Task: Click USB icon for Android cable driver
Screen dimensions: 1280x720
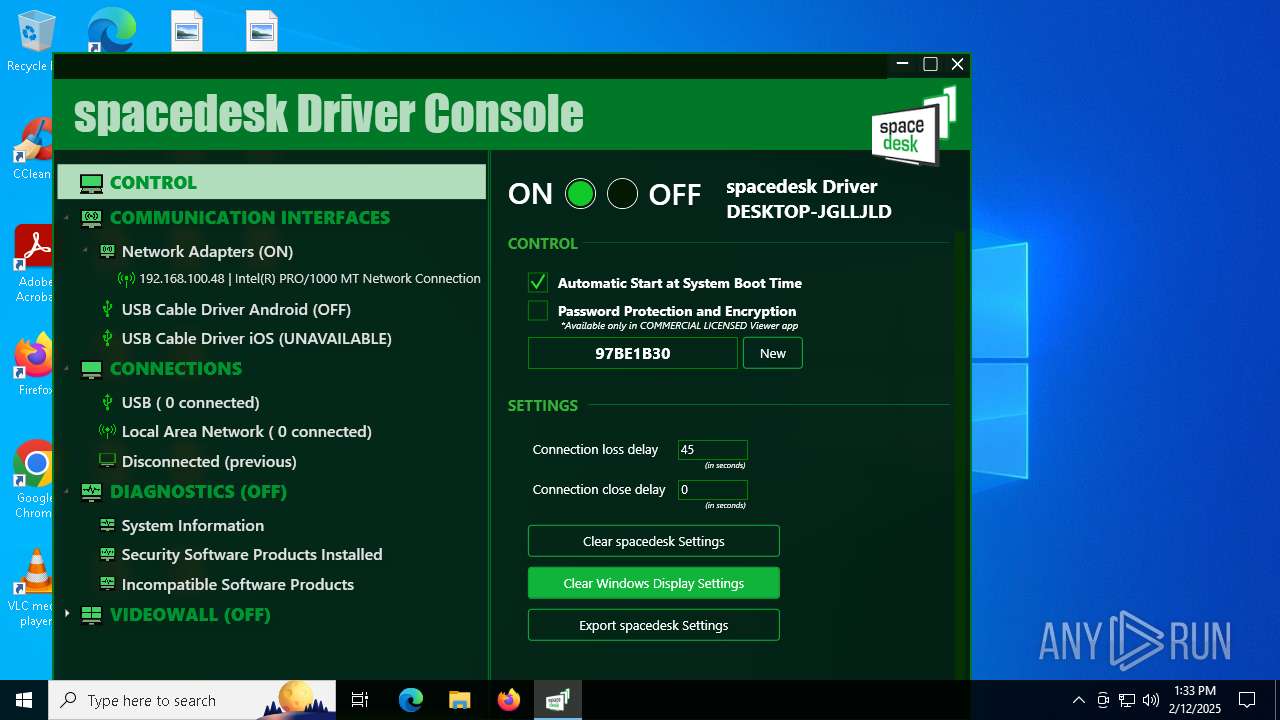Action: tap(108, 310)
